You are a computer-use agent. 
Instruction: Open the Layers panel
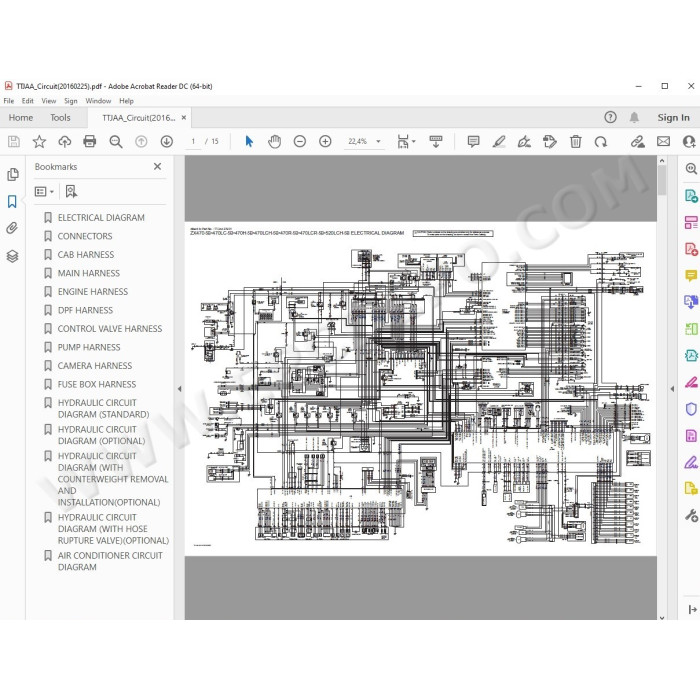12,256
